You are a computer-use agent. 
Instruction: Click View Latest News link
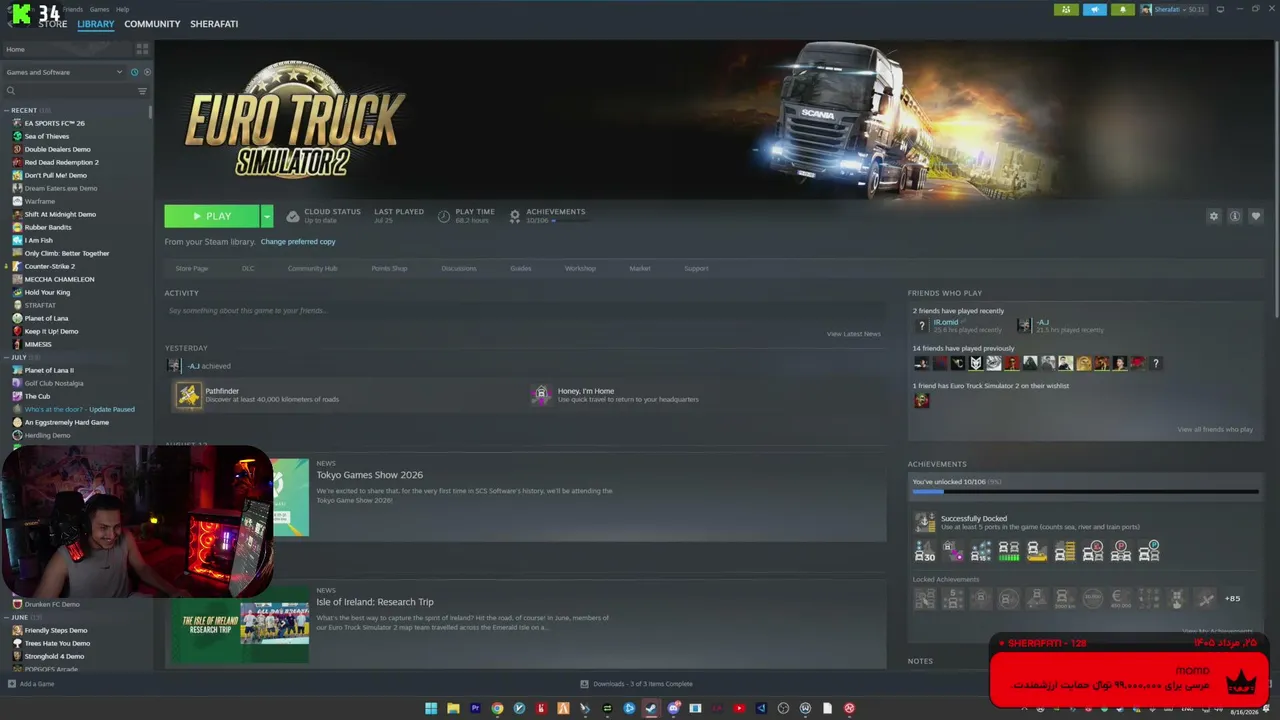[x=854, y=334]
